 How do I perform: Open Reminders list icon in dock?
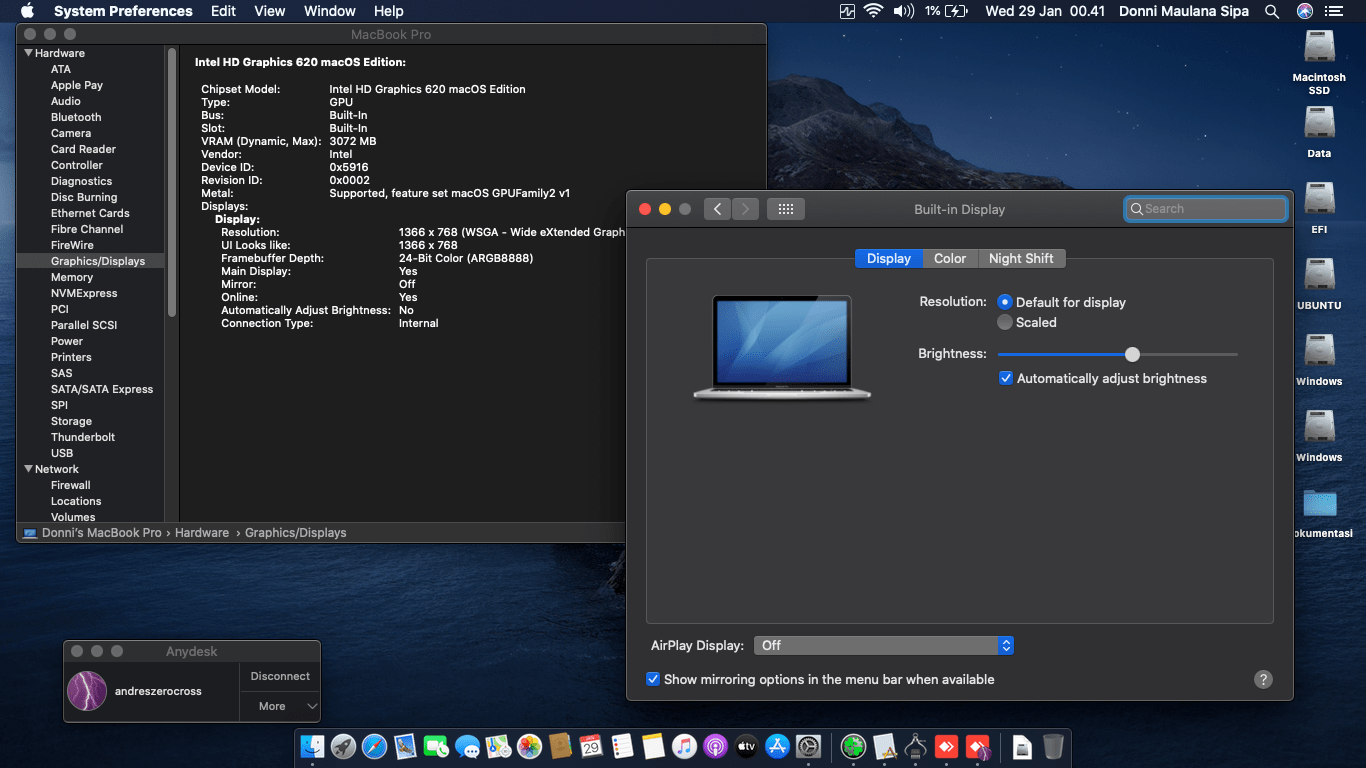point(622,746)
